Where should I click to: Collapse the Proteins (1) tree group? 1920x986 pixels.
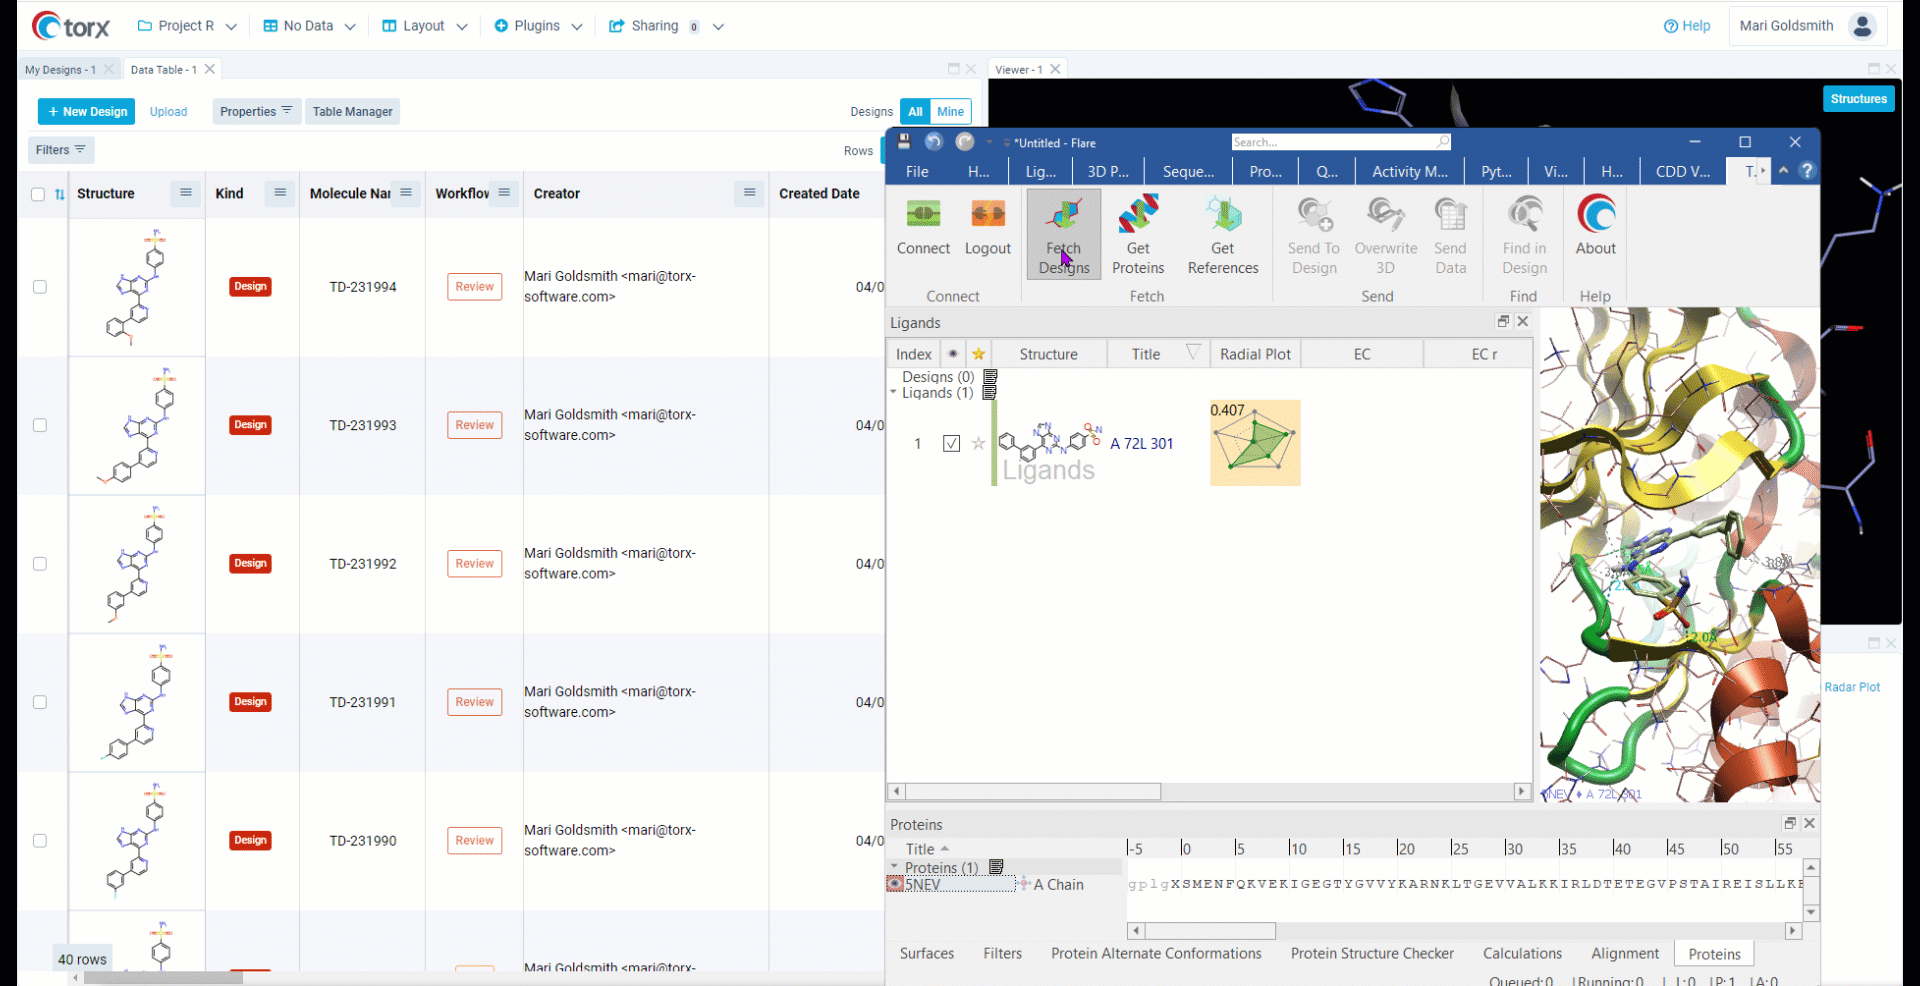[x=894, y=867]
